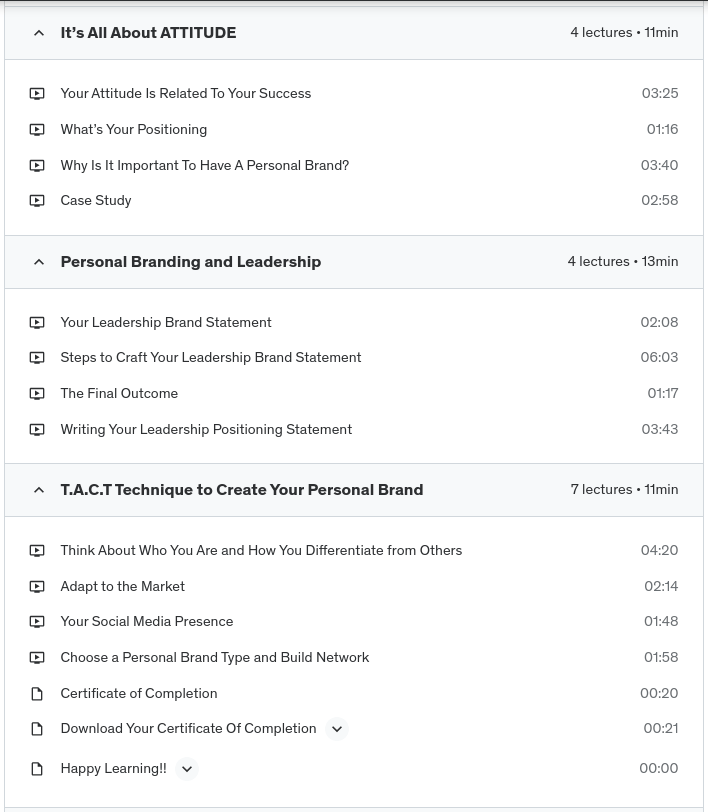
Task: Click video icon beside Case Study lecture
Action: [37, 201]
